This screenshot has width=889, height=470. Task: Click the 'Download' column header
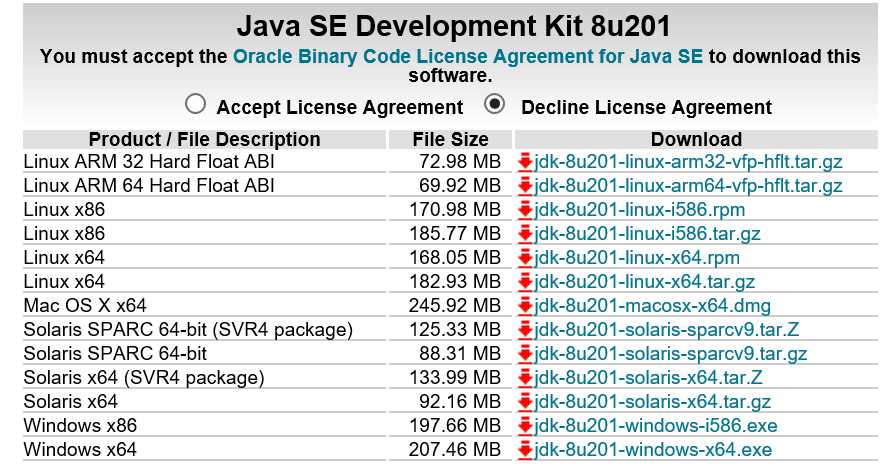click(696, 139)
